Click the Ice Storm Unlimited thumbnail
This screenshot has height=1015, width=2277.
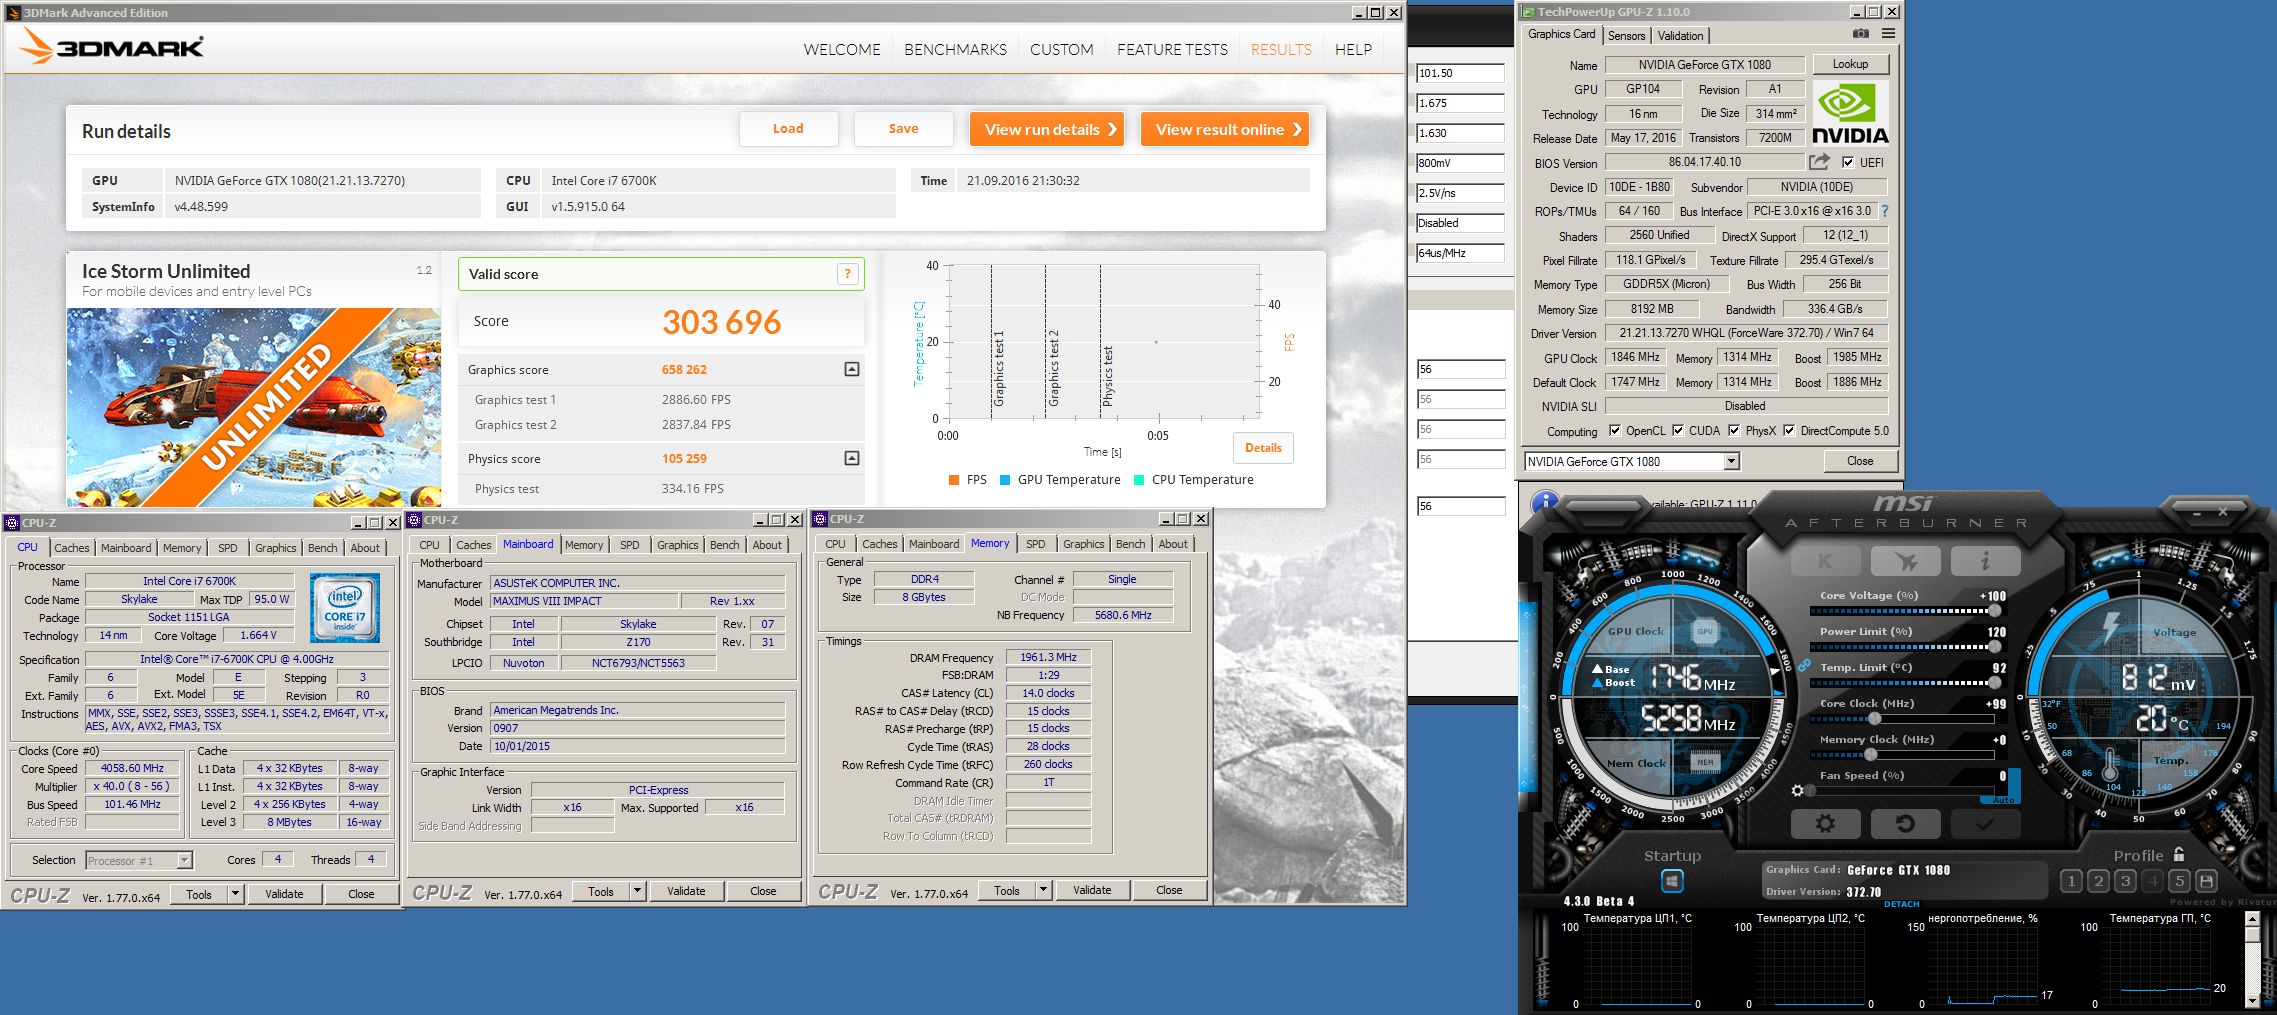pos(254,406)
